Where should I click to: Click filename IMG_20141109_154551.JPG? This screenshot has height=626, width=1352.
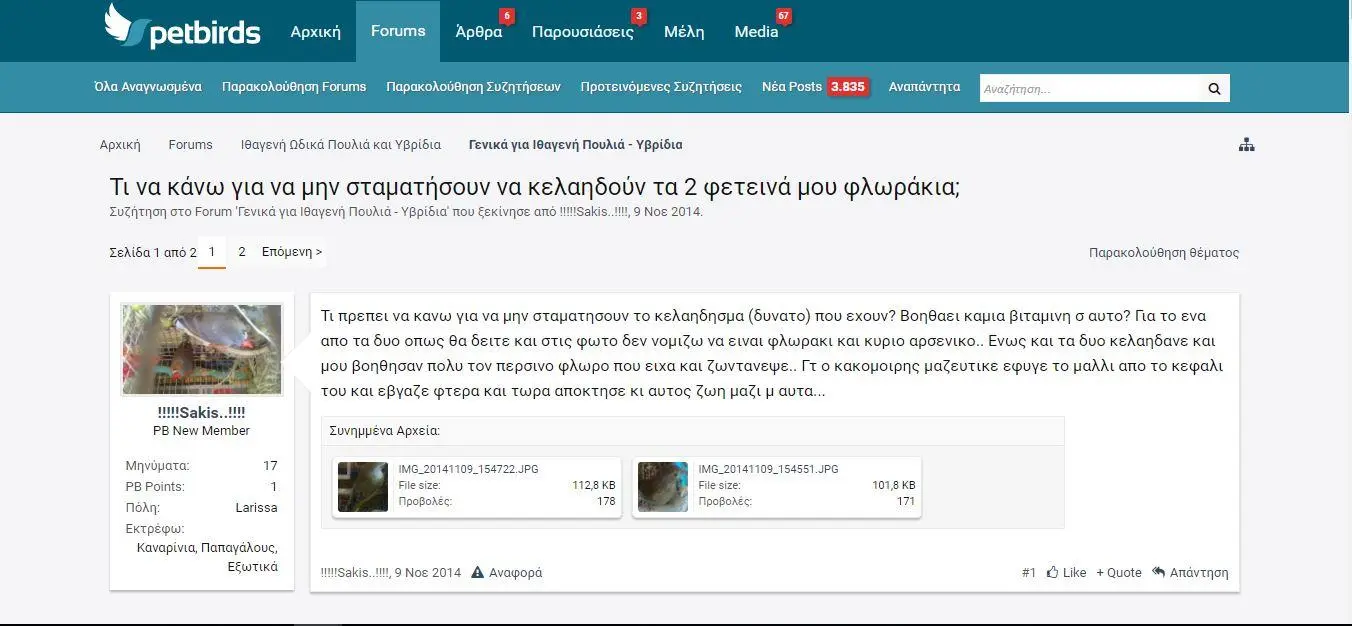[768, 469]
